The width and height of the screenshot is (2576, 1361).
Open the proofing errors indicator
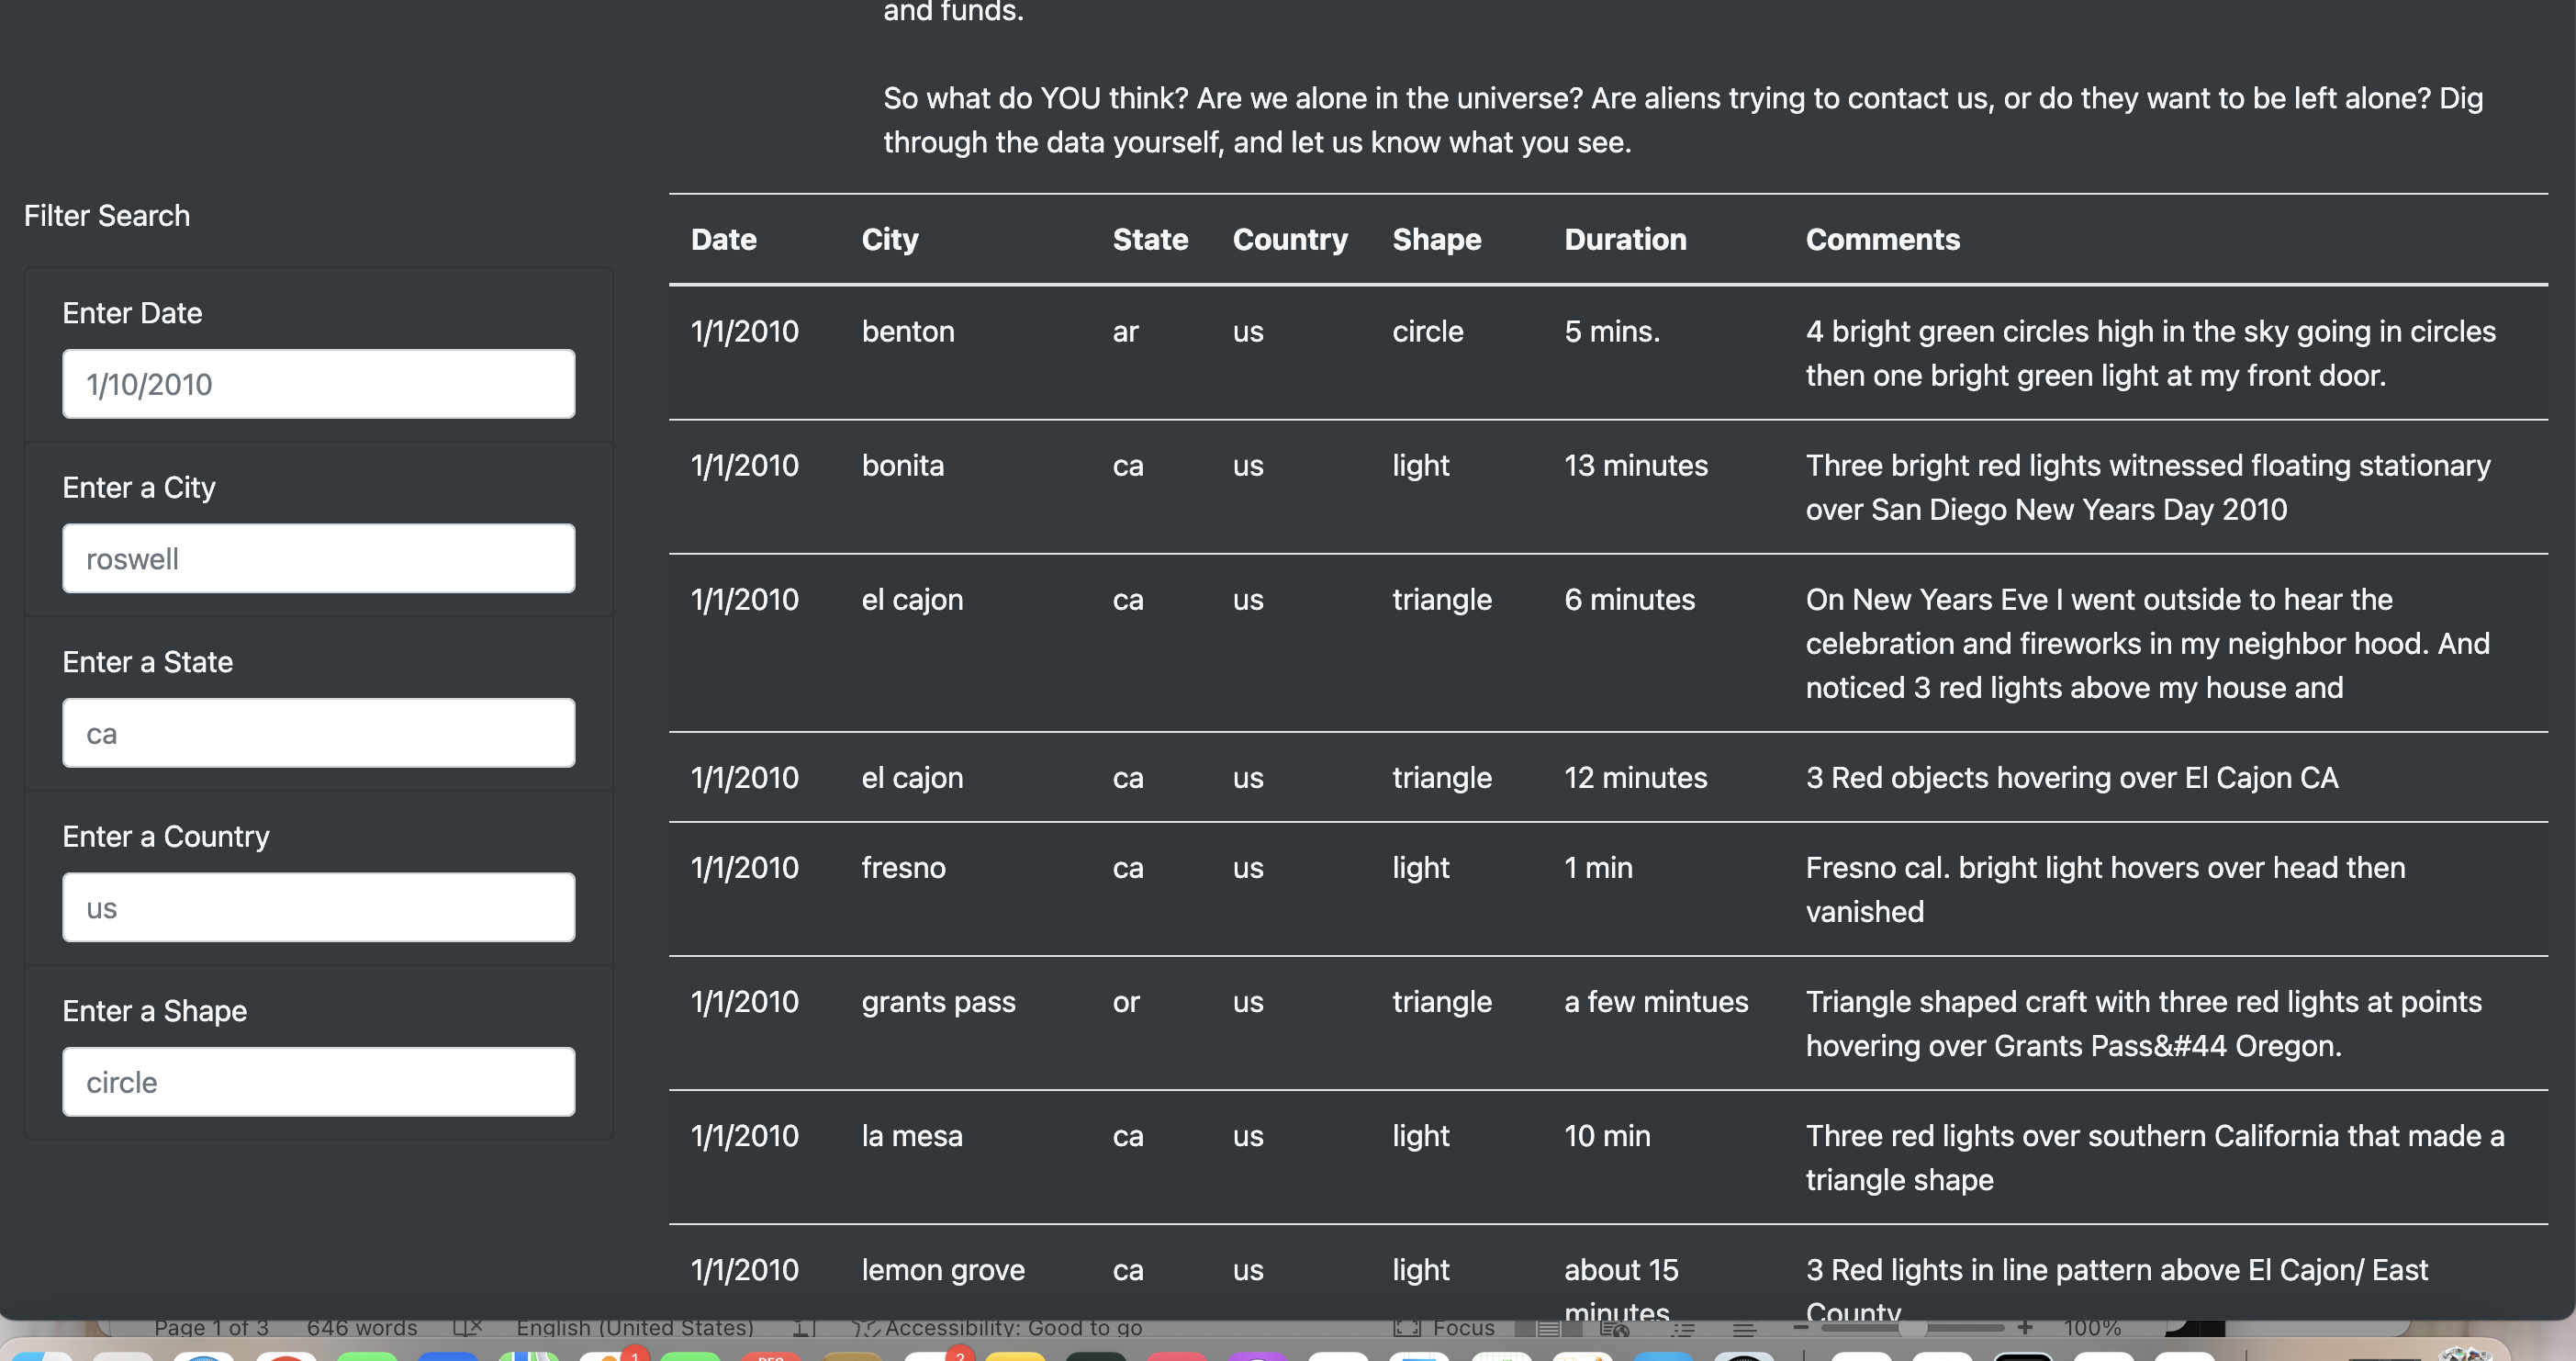[x=470, y=1327]
